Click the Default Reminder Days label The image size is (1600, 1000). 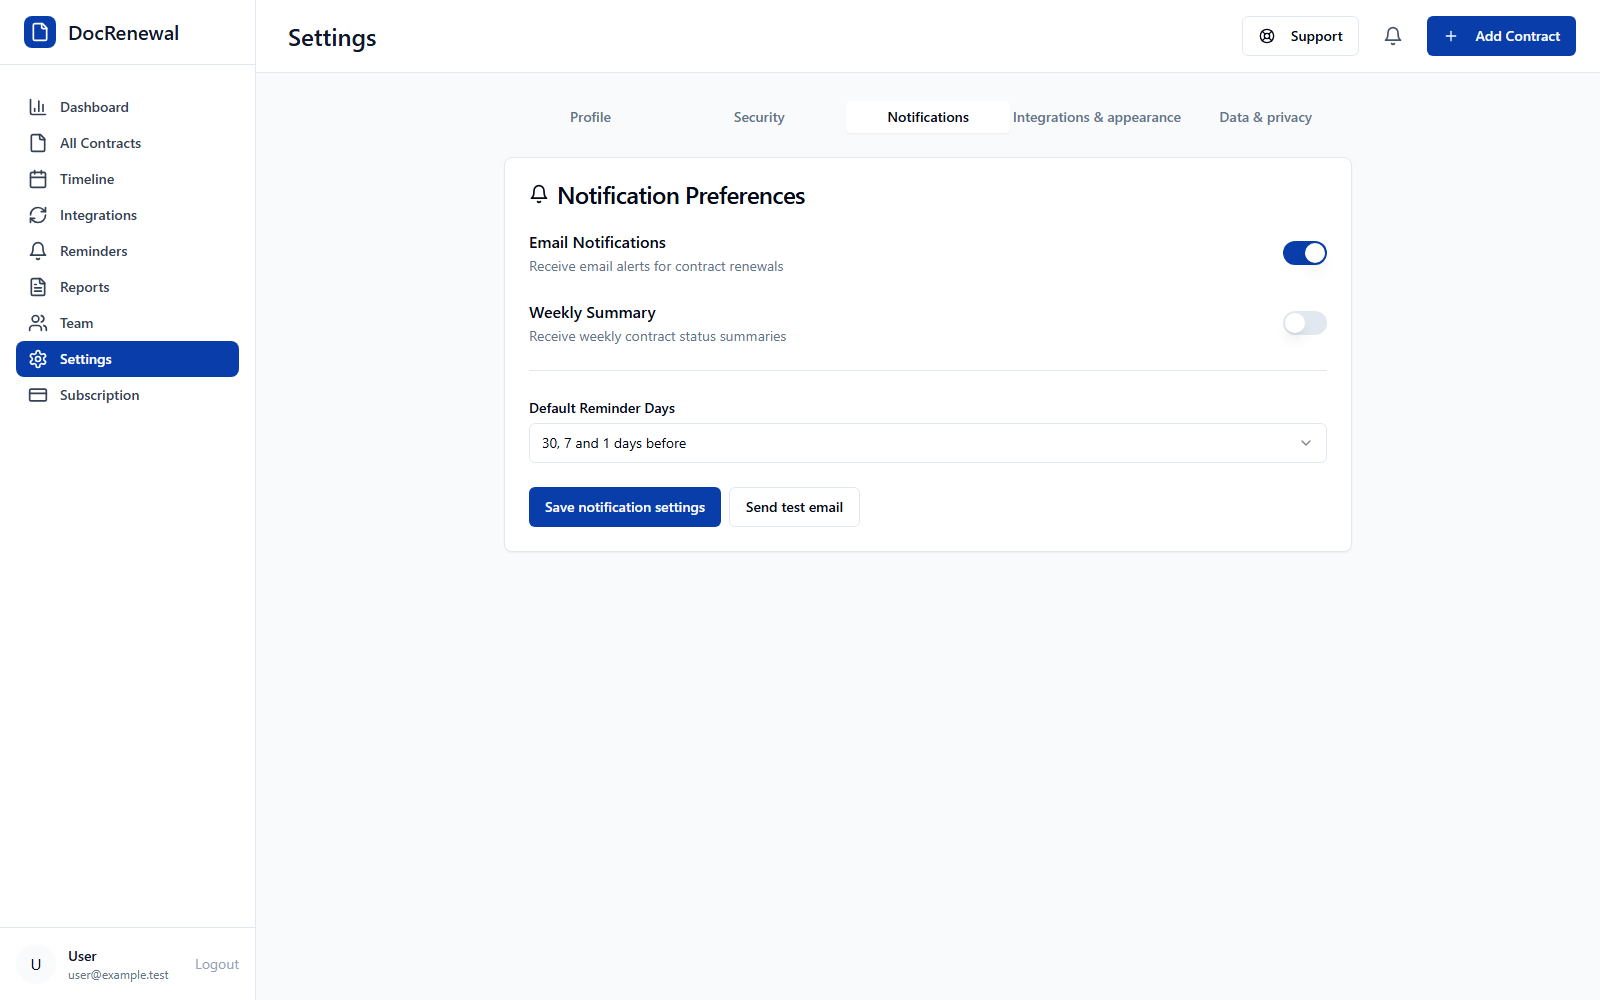602,408
